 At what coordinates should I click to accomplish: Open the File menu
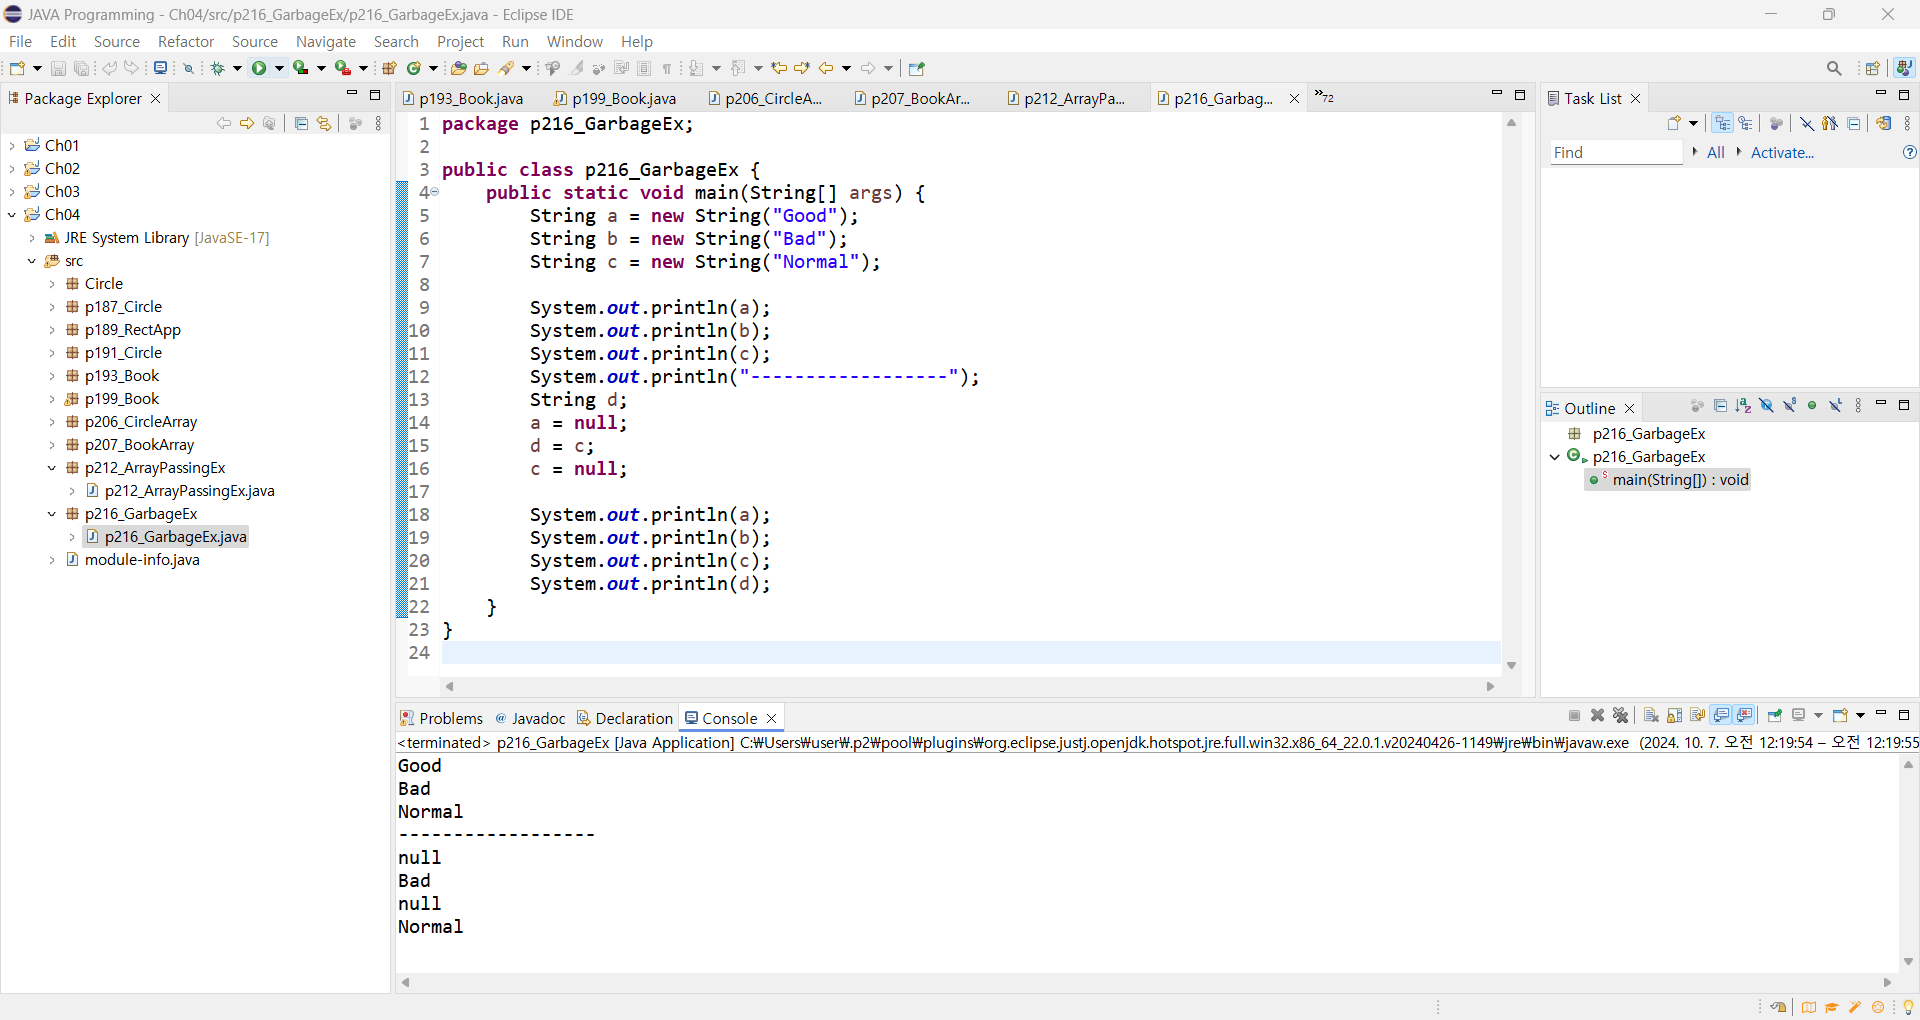point(20,41)
